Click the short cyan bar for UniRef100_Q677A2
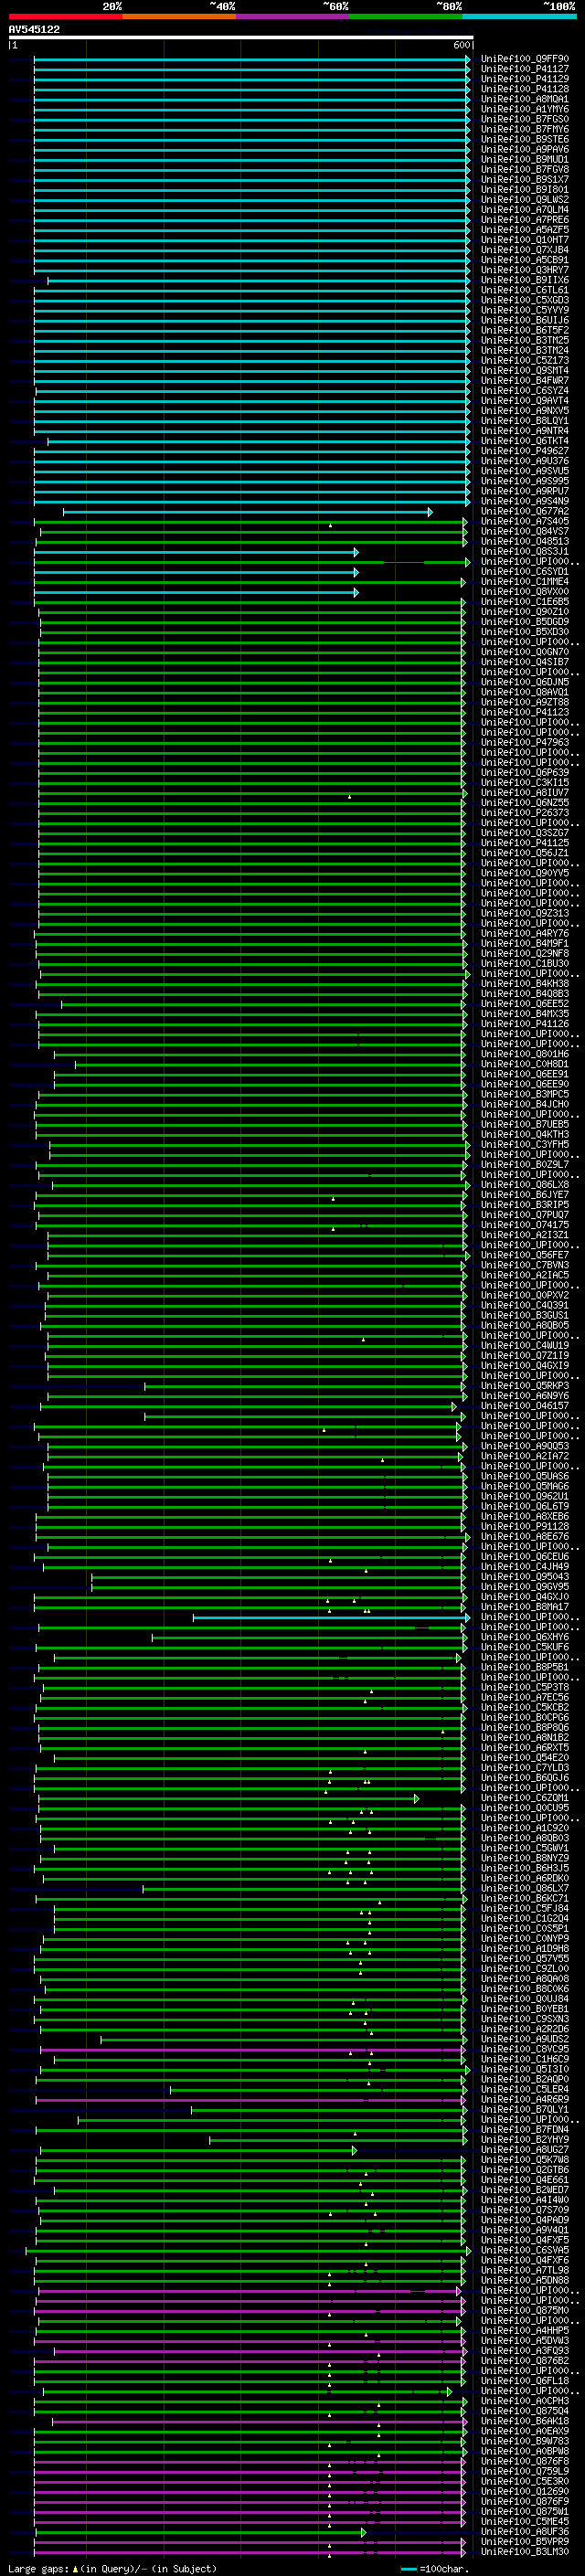Image resolution: width=585 pixels, height=2576 pixels. (248, 512)
